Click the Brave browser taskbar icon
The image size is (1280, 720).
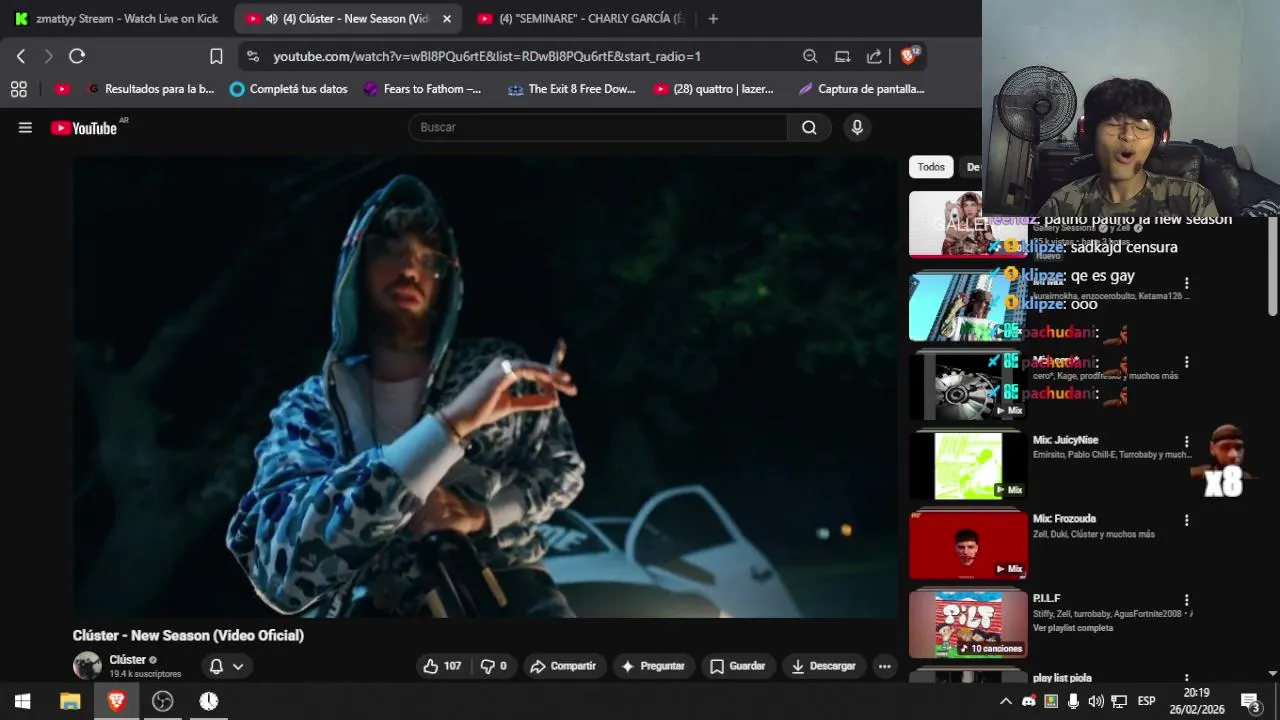coord(116,701)
